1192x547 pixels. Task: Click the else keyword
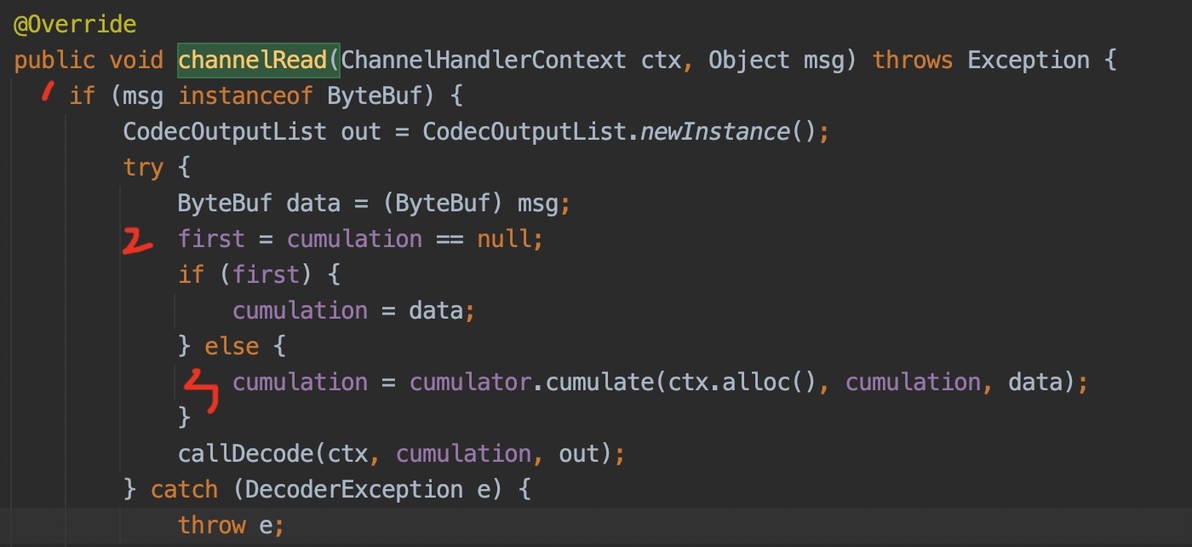point(232,346)
